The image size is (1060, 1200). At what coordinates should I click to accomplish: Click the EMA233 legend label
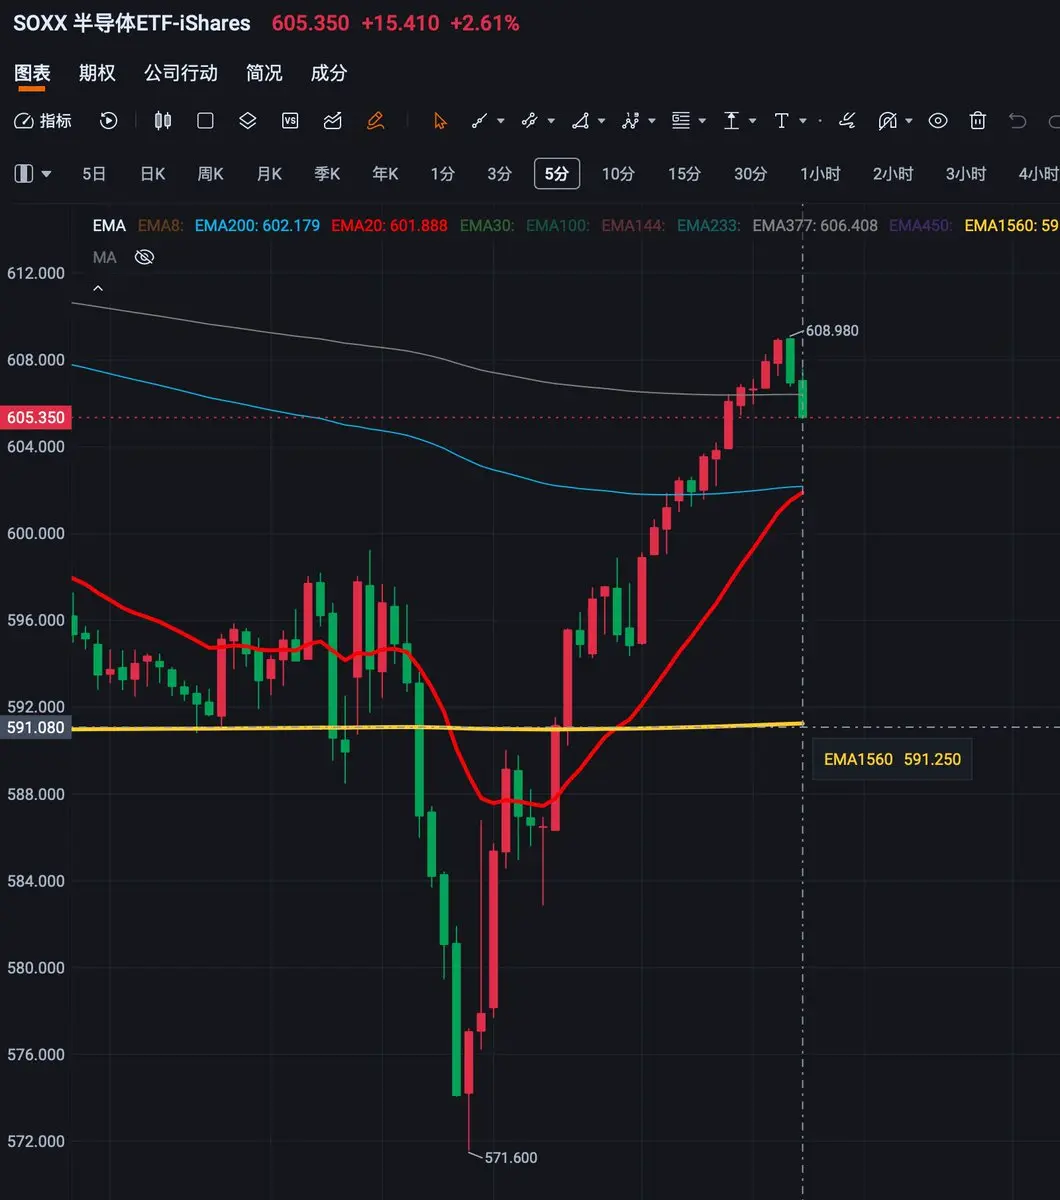coord(709,226)
